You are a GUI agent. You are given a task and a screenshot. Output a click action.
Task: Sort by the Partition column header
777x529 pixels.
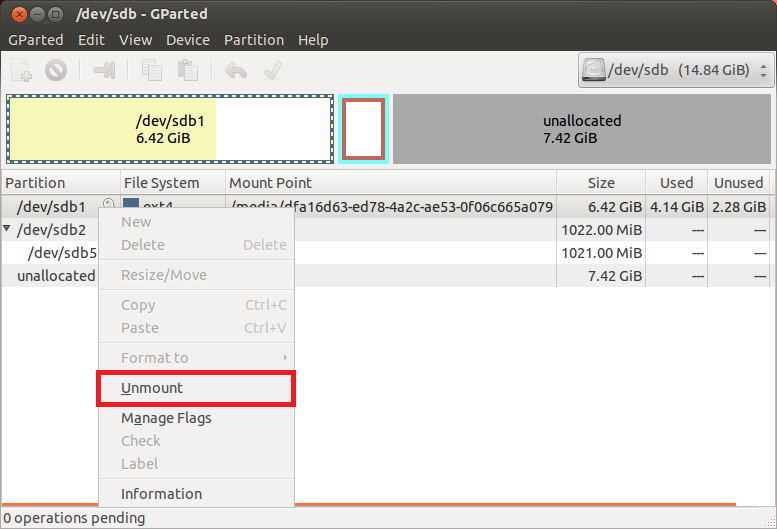pyautogui.click(x=60, y=183)
